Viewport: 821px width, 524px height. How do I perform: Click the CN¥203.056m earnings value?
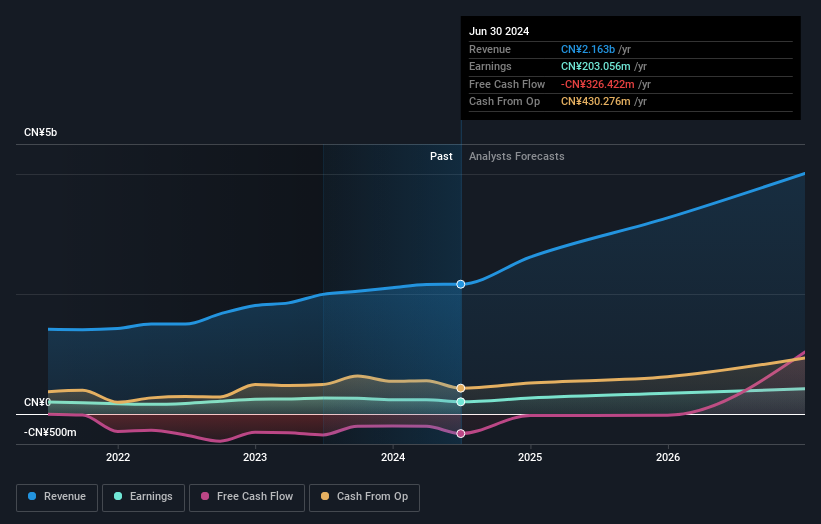click(x=595, y=66)
